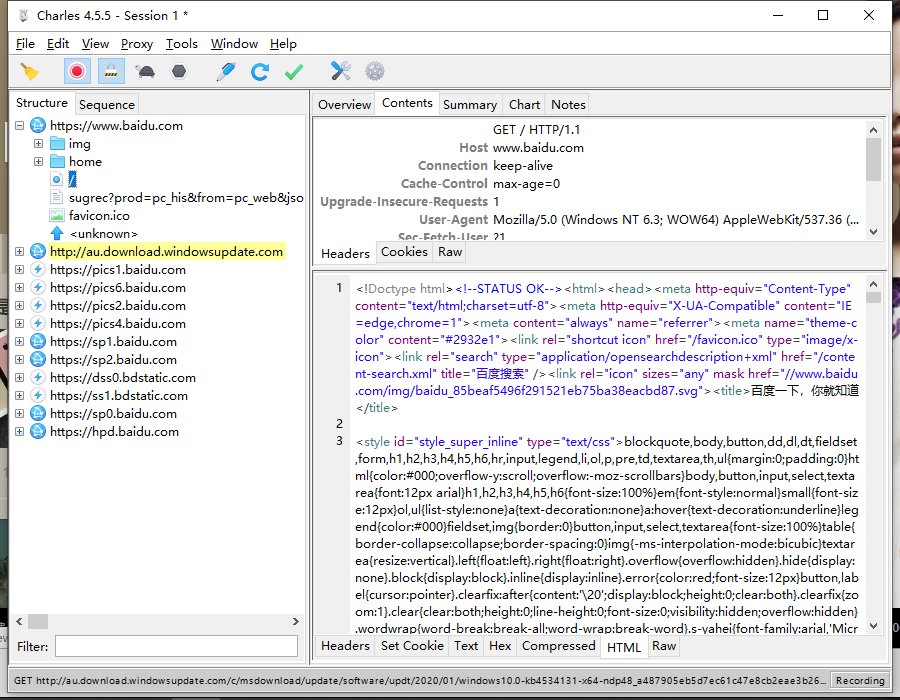Expand the dss0.bdstatic.com node

coord(20,378)
